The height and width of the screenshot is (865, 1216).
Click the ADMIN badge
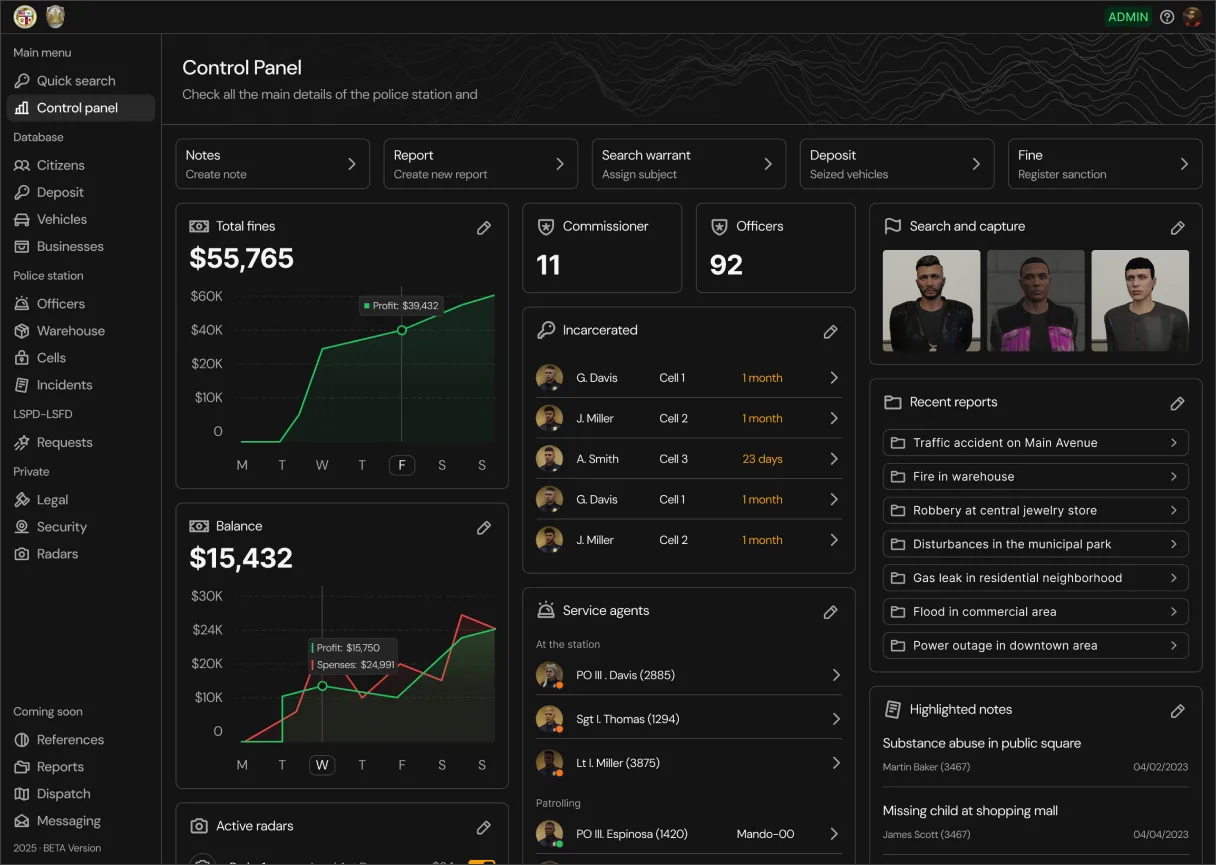pos(1128,17)
